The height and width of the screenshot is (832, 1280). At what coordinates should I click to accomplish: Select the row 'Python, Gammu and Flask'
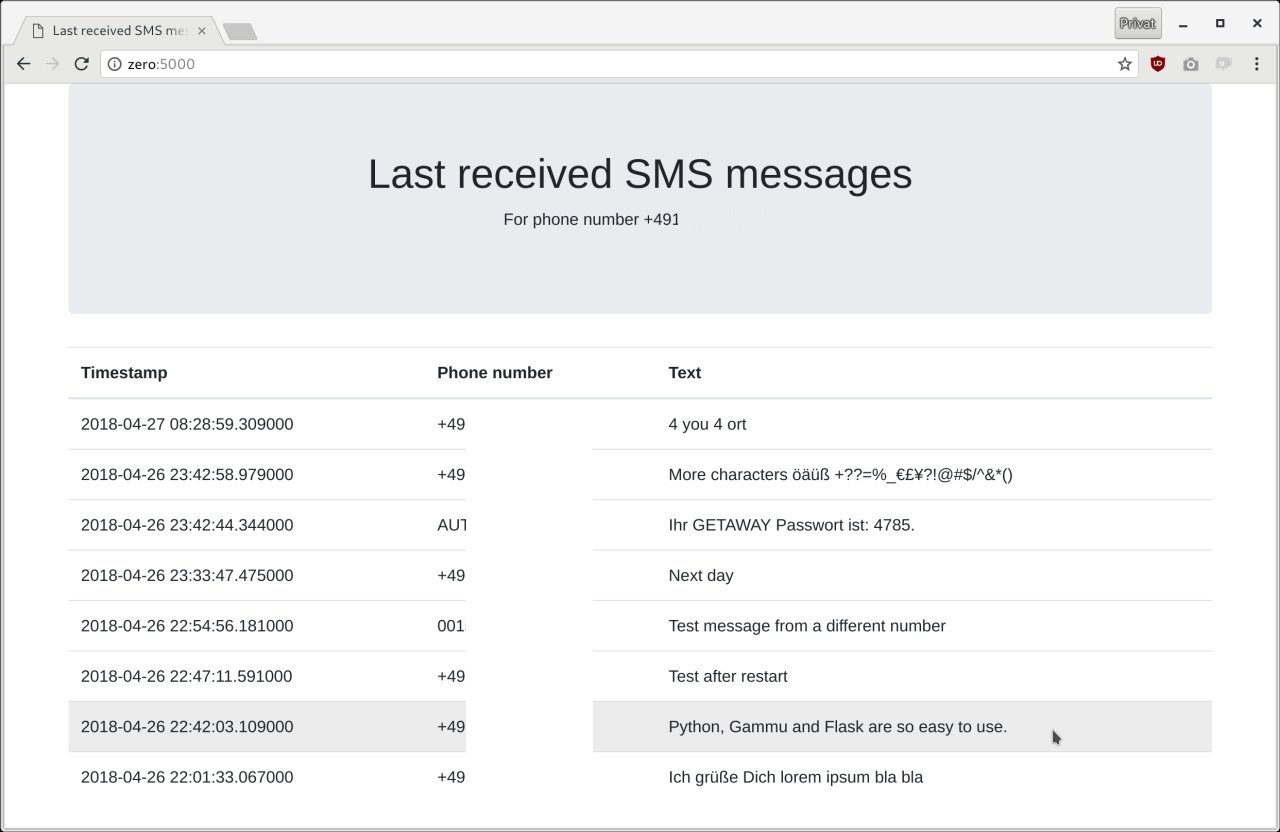640,727
